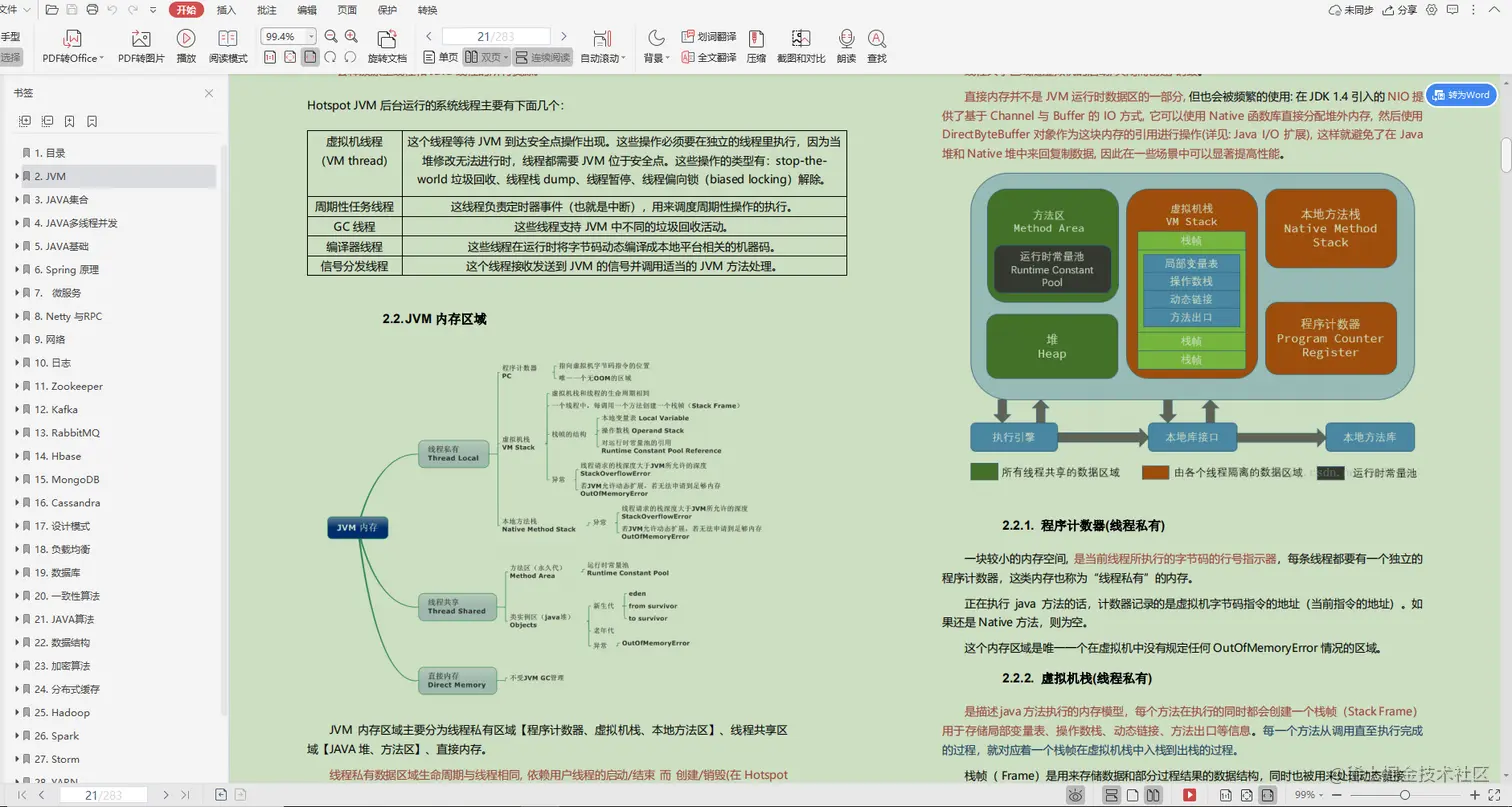Switch to the 批注 ribbon tab
This screenshot has width=1512, height=807.
tap(266, 10)
